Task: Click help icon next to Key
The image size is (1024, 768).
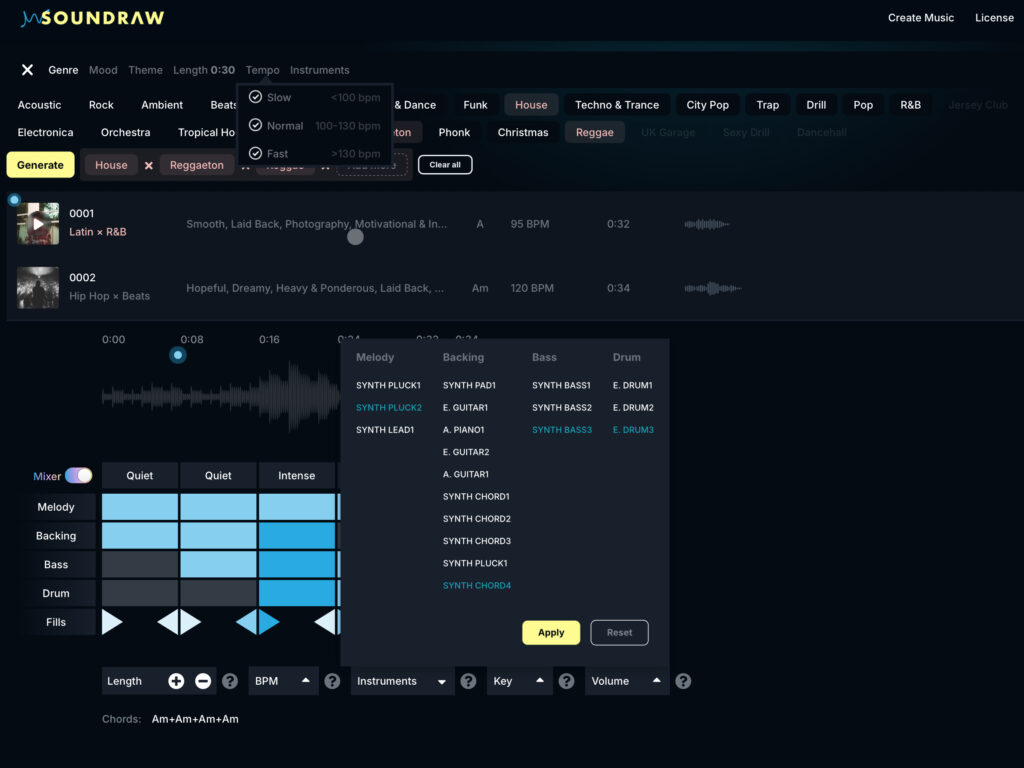Action: coord(566,681)
